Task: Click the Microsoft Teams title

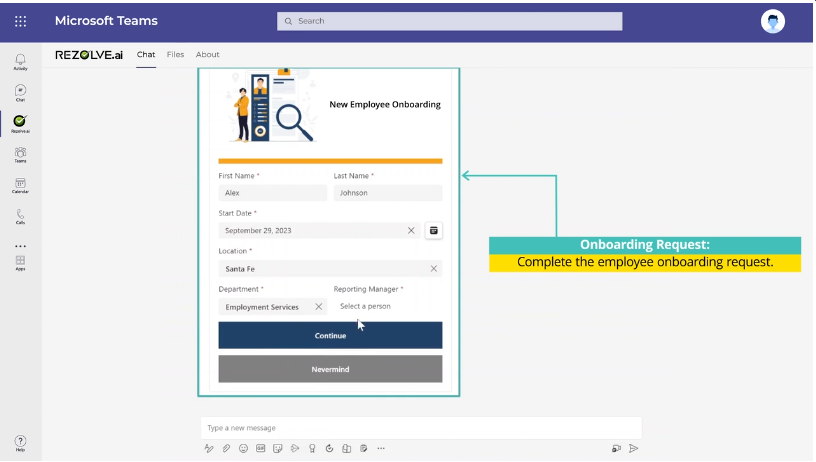Action: [106, 21]
